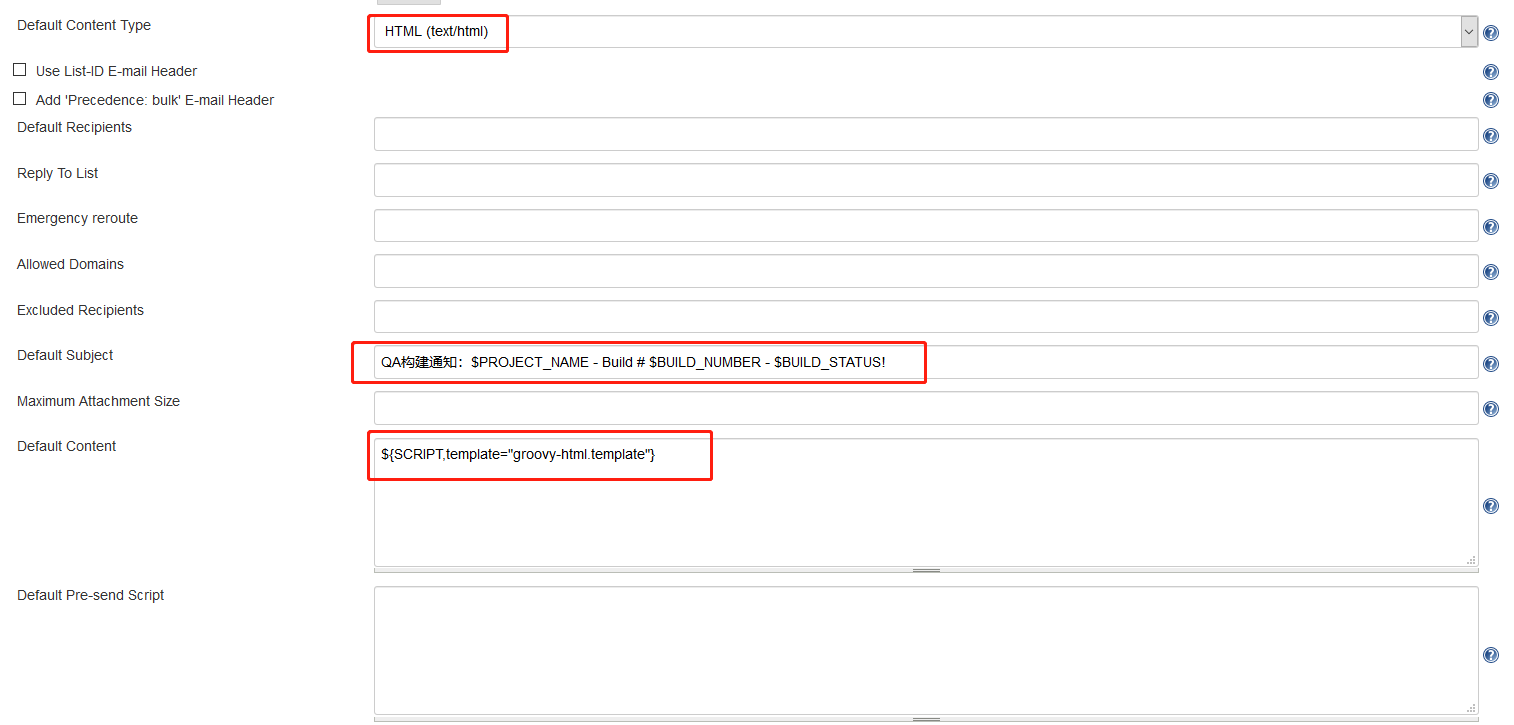Open help for Default Content Type

1490,33
